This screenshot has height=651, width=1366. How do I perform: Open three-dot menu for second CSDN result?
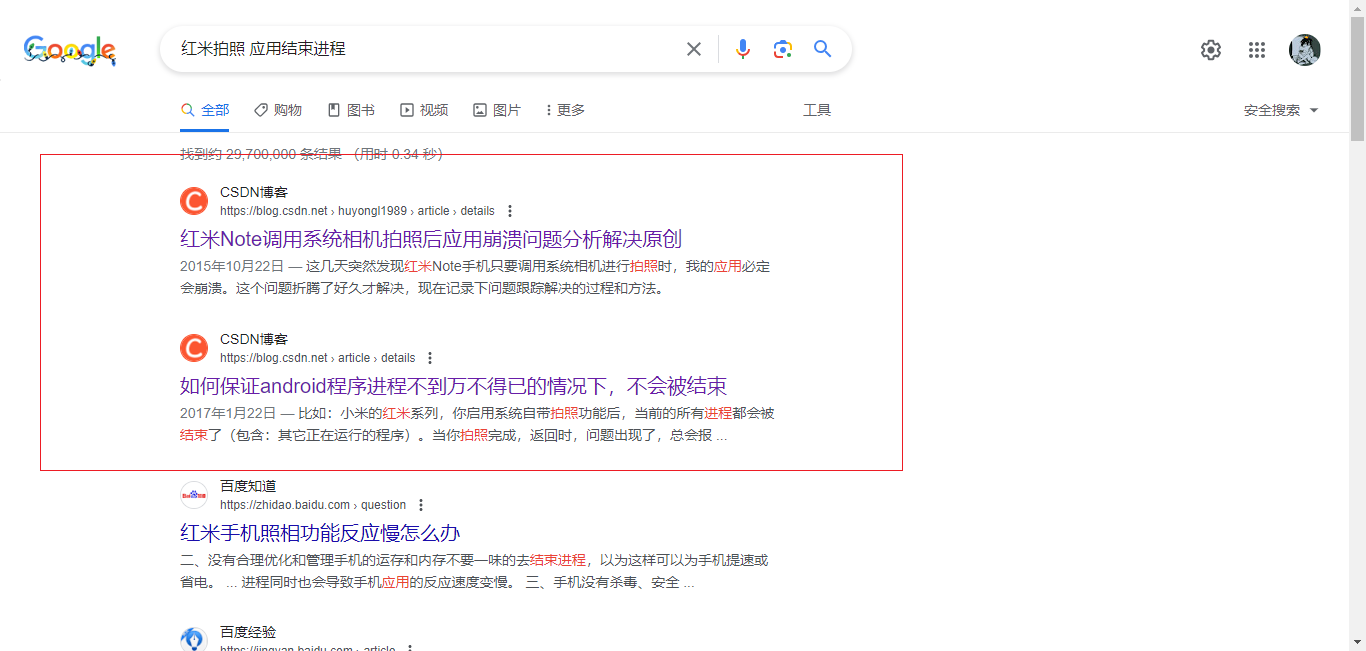pyautogui.click(x=430, y=358)
